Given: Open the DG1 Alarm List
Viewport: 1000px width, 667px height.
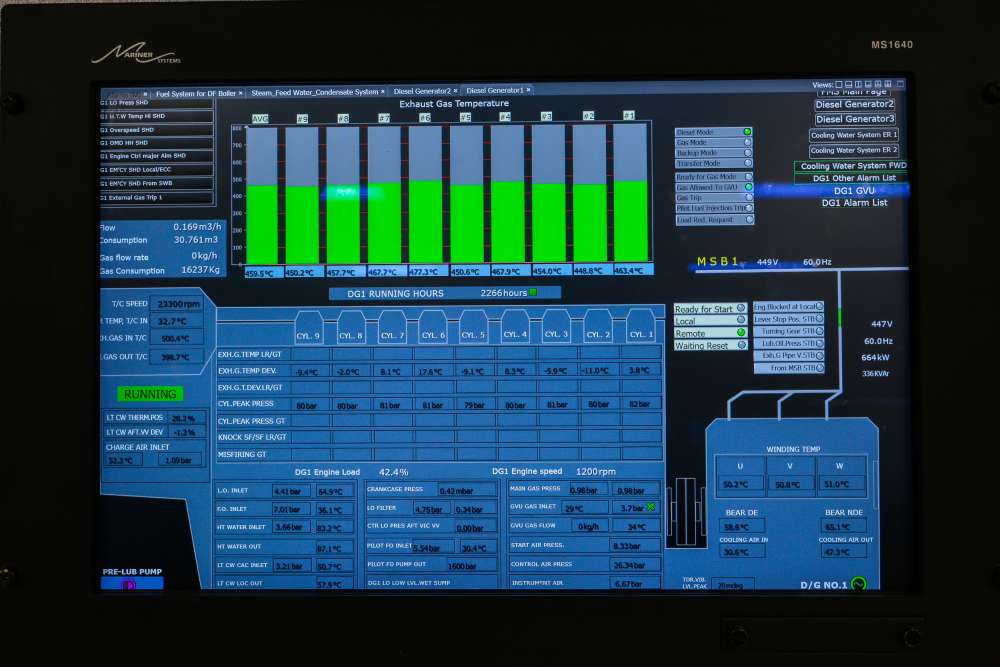Looking at the screenshot, I should [855, 203].
